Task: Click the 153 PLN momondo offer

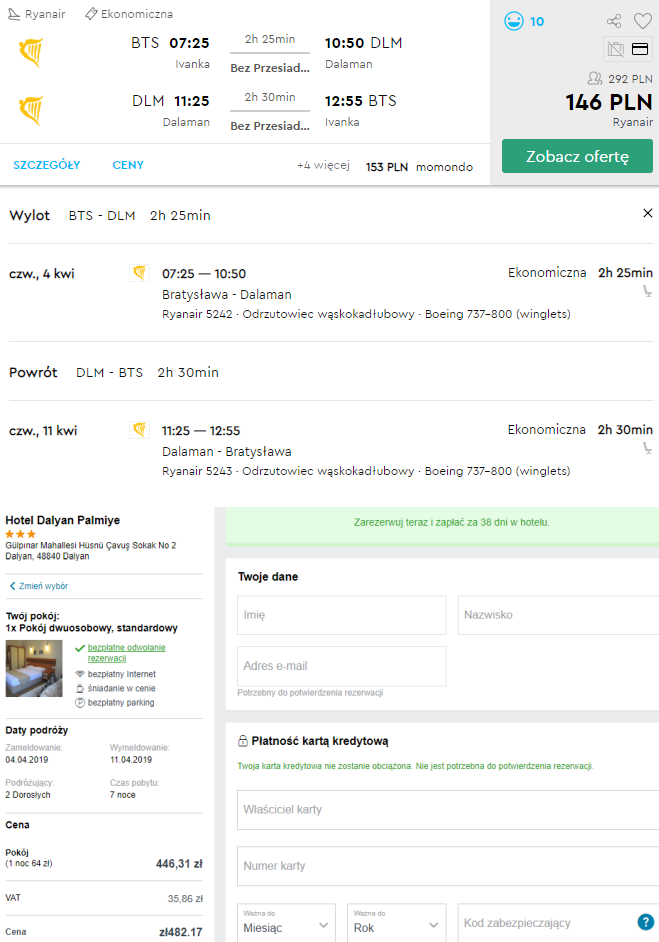Action: coord(419,167)
